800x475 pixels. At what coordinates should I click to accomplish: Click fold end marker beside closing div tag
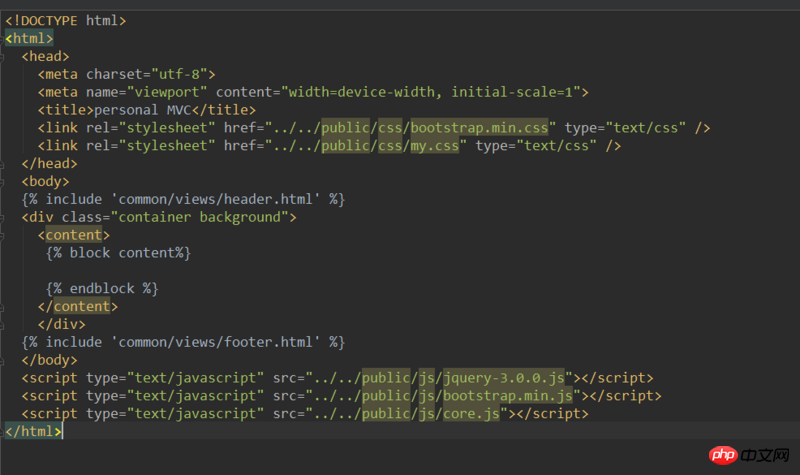click(4, 324)
